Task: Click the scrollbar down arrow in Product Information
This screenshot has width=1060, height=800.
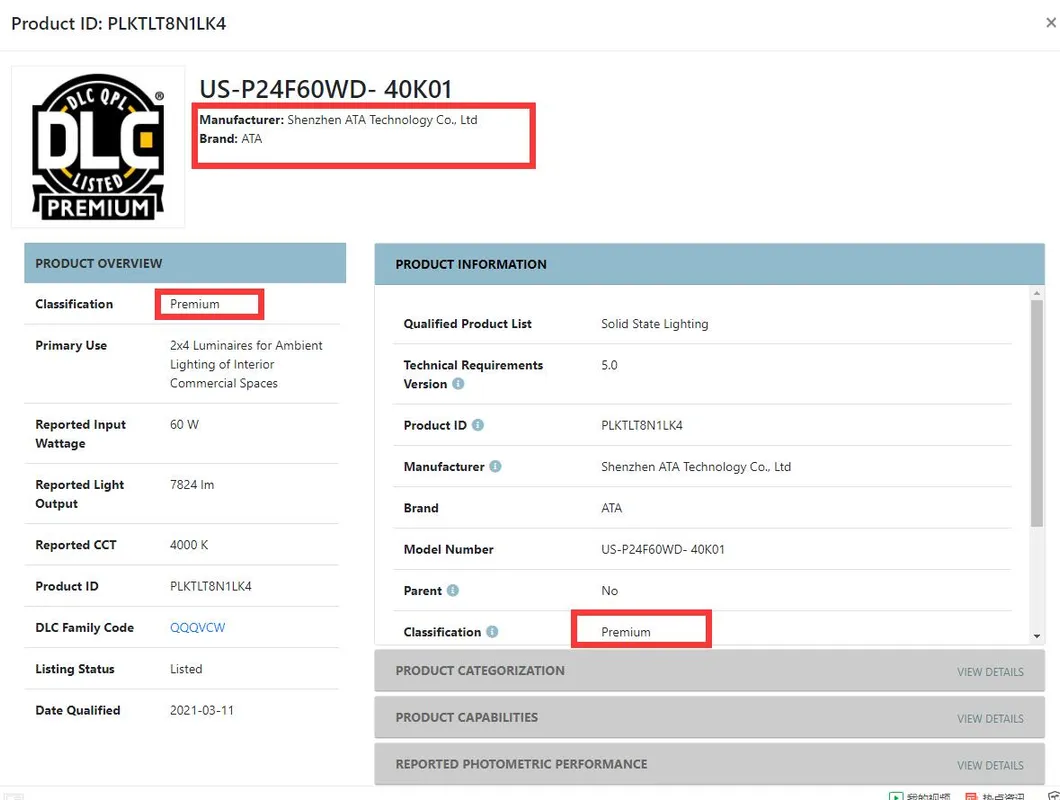Action: pyautogui.click(x=1037, y=636)
